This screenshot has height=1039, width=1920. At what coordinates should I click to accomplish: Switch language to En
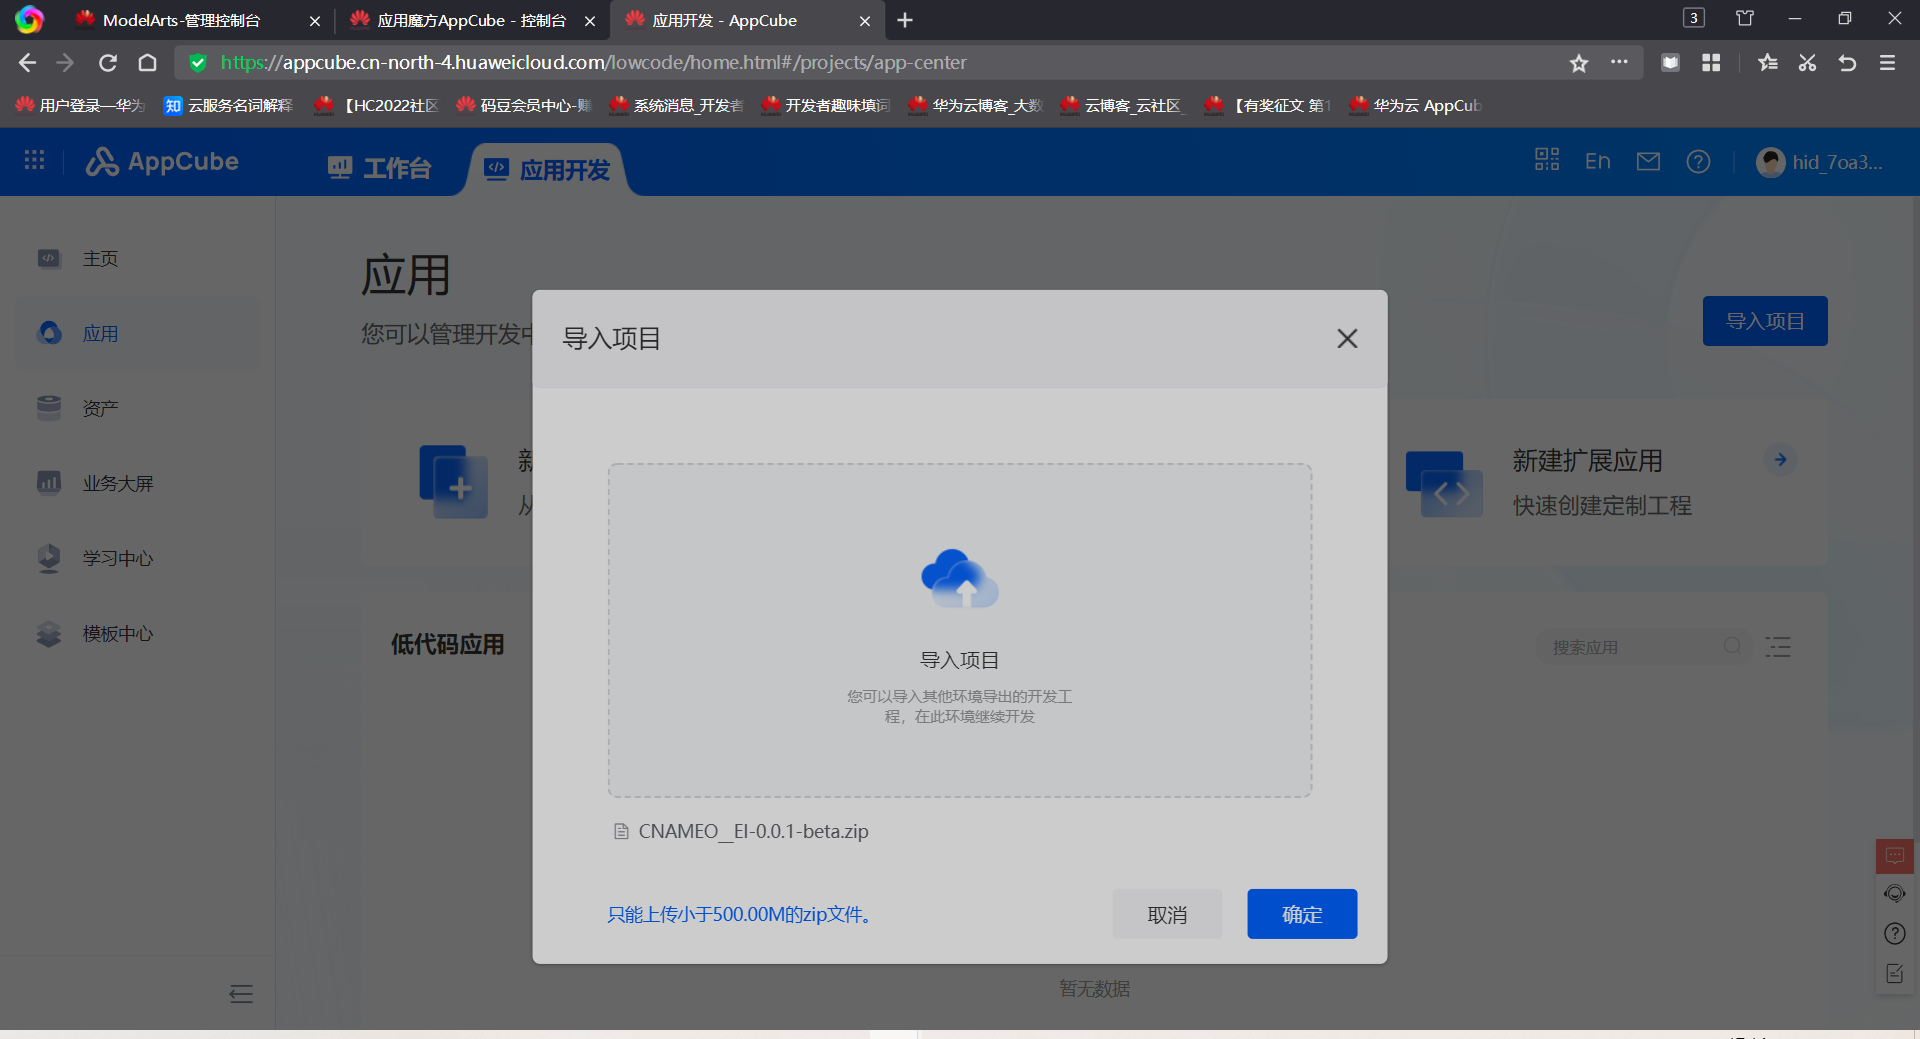coord(1597,161)
